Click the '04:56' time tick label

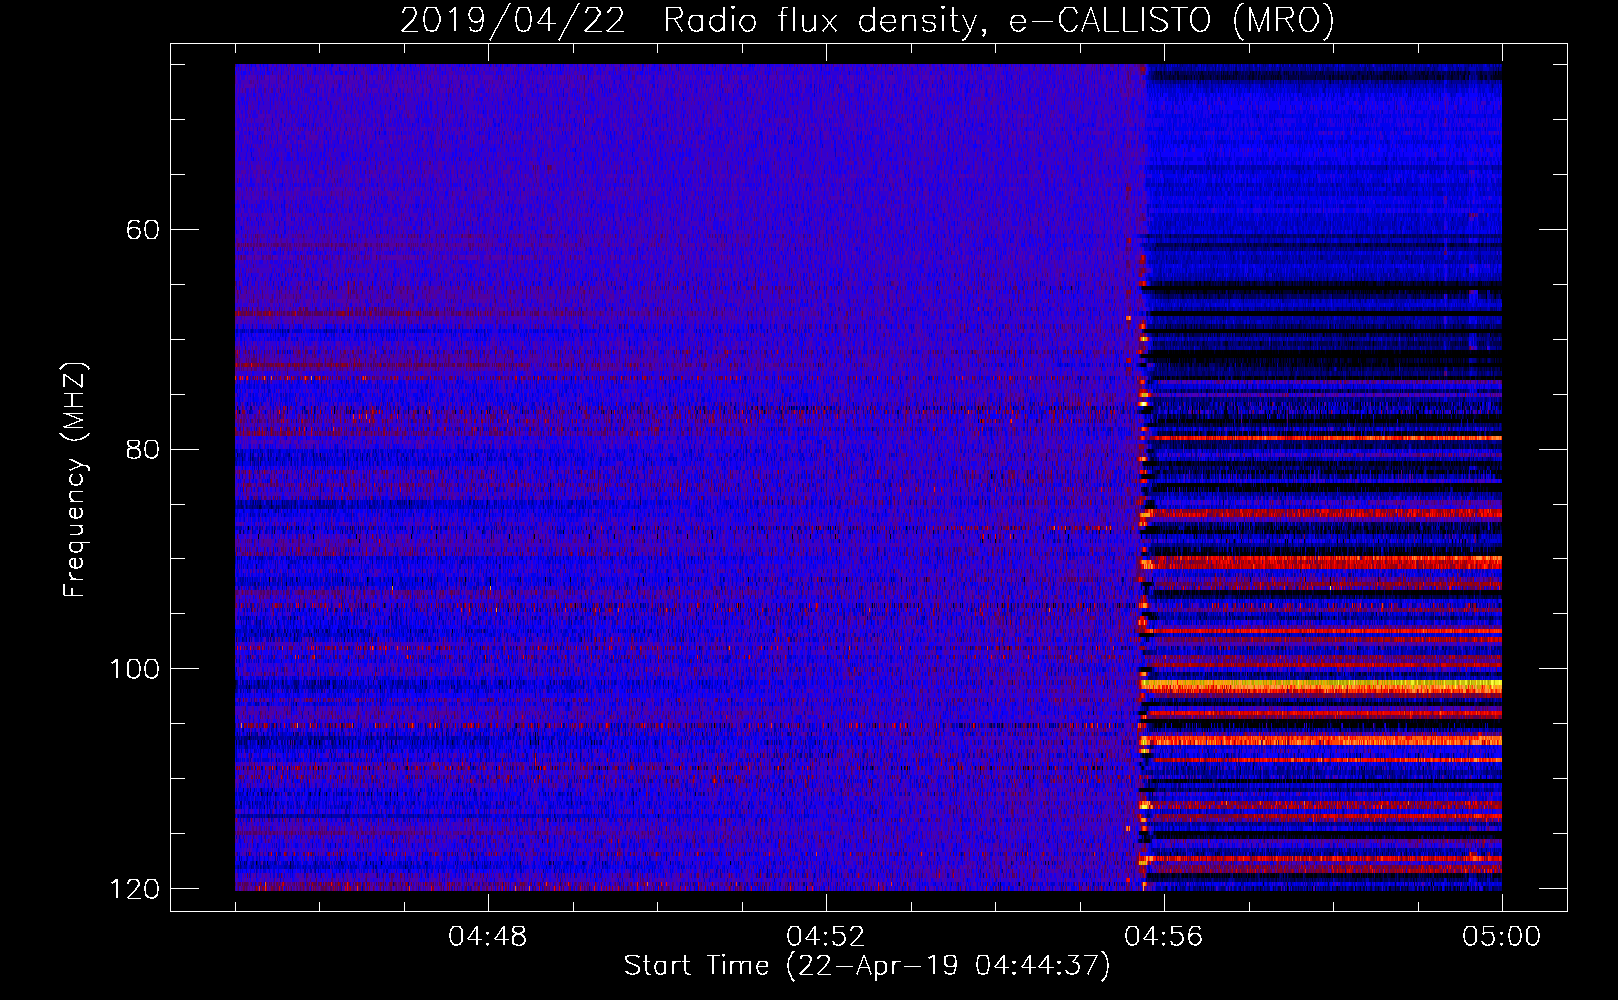1164,937
